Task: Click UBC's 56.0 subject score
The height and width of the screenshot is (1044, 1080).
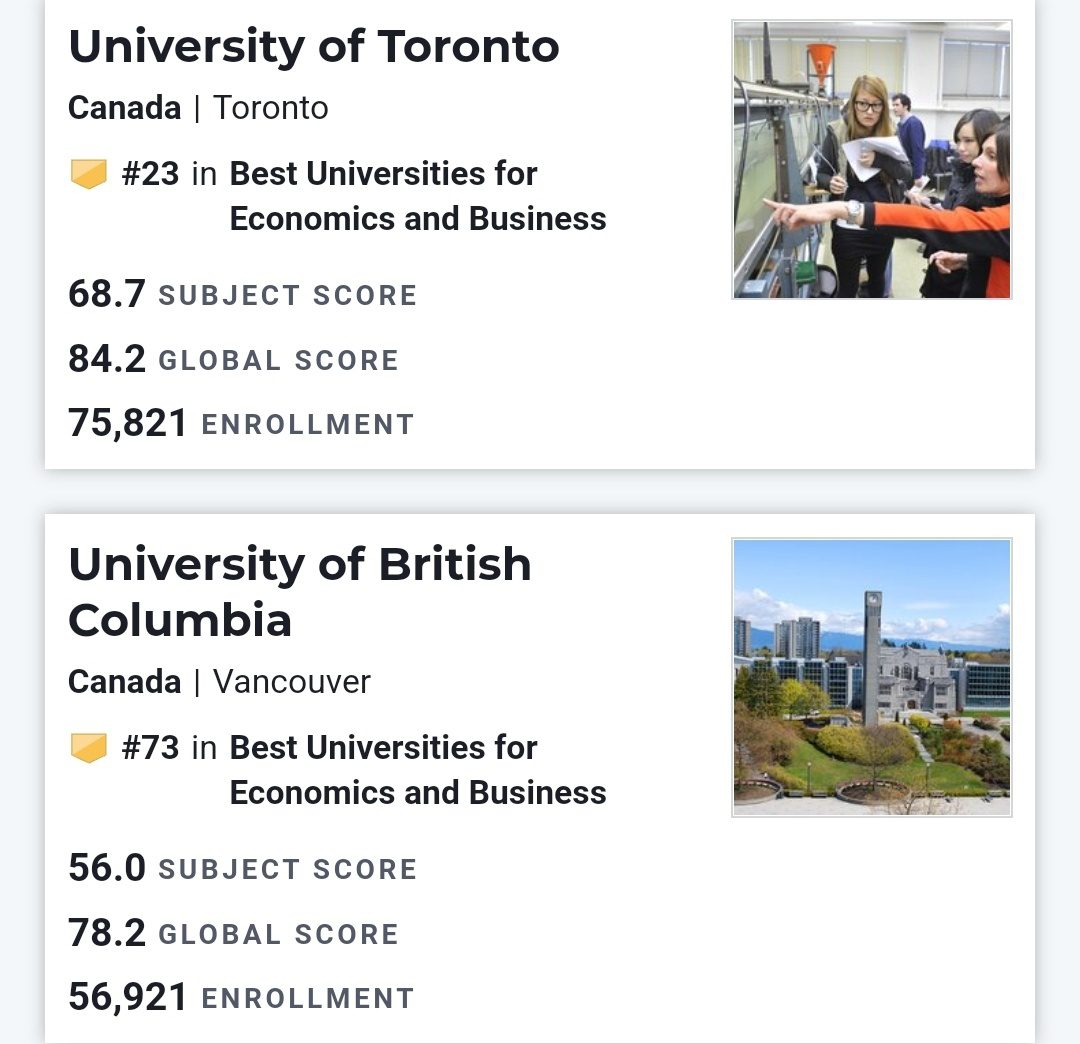Action: [x=107, y=868]
